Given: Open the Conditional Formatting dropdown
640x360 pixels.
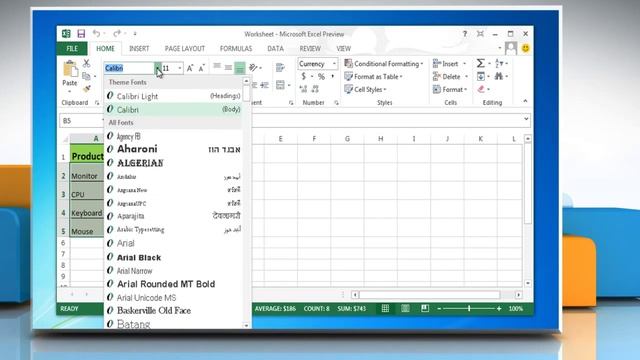Looking at the screenshot, I should coord(383,64).
